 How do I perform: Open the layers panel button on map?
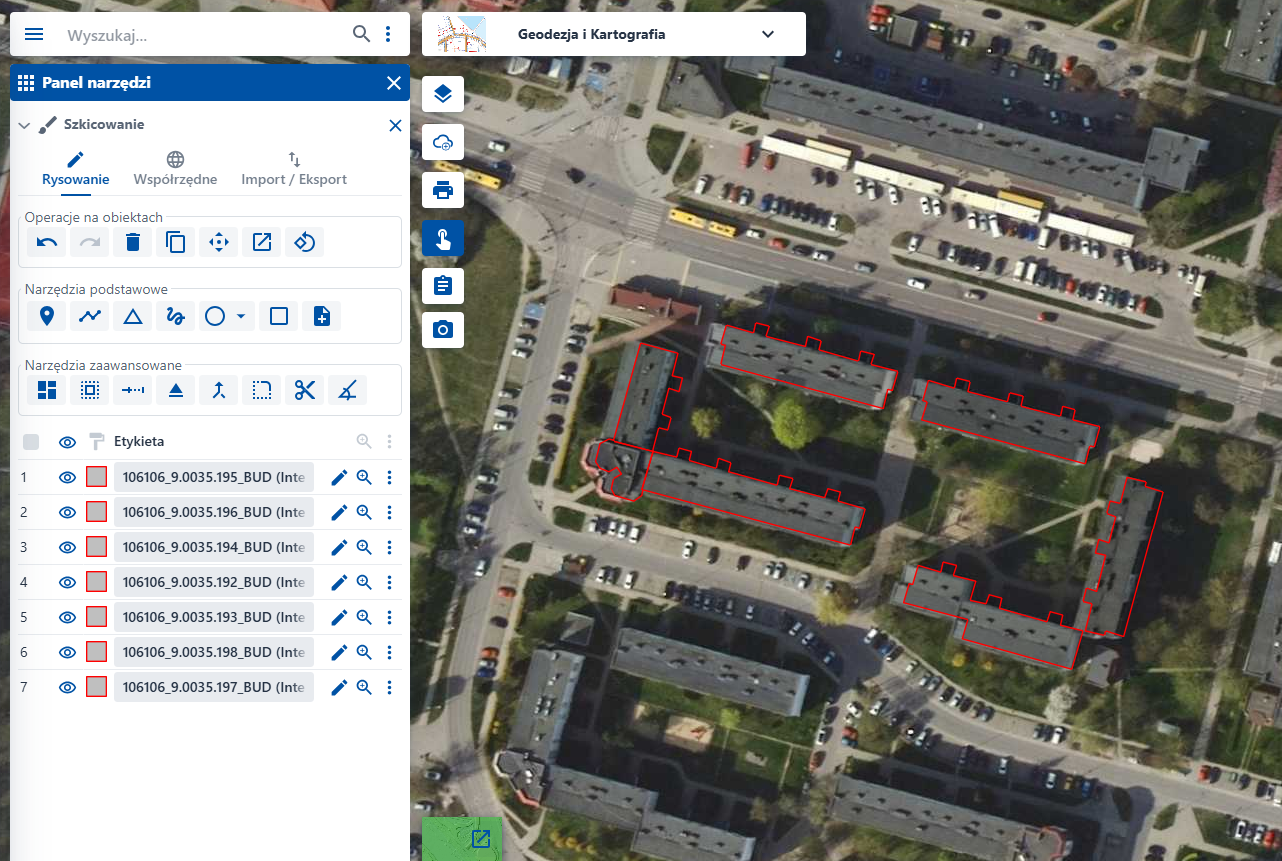[443, 95]
